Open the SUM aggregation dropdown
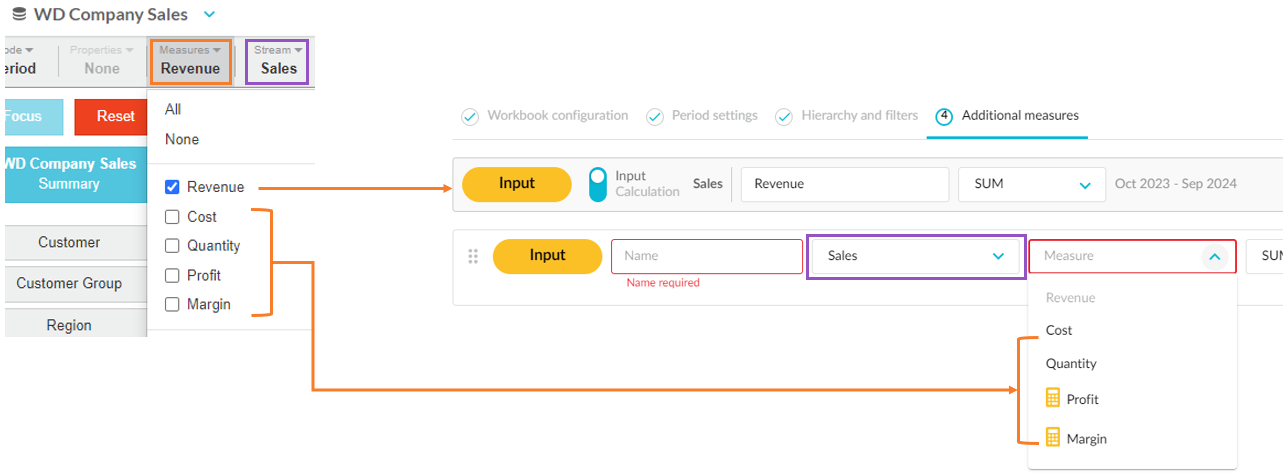Screen dimensions: 1283x476 [1031, 184]
